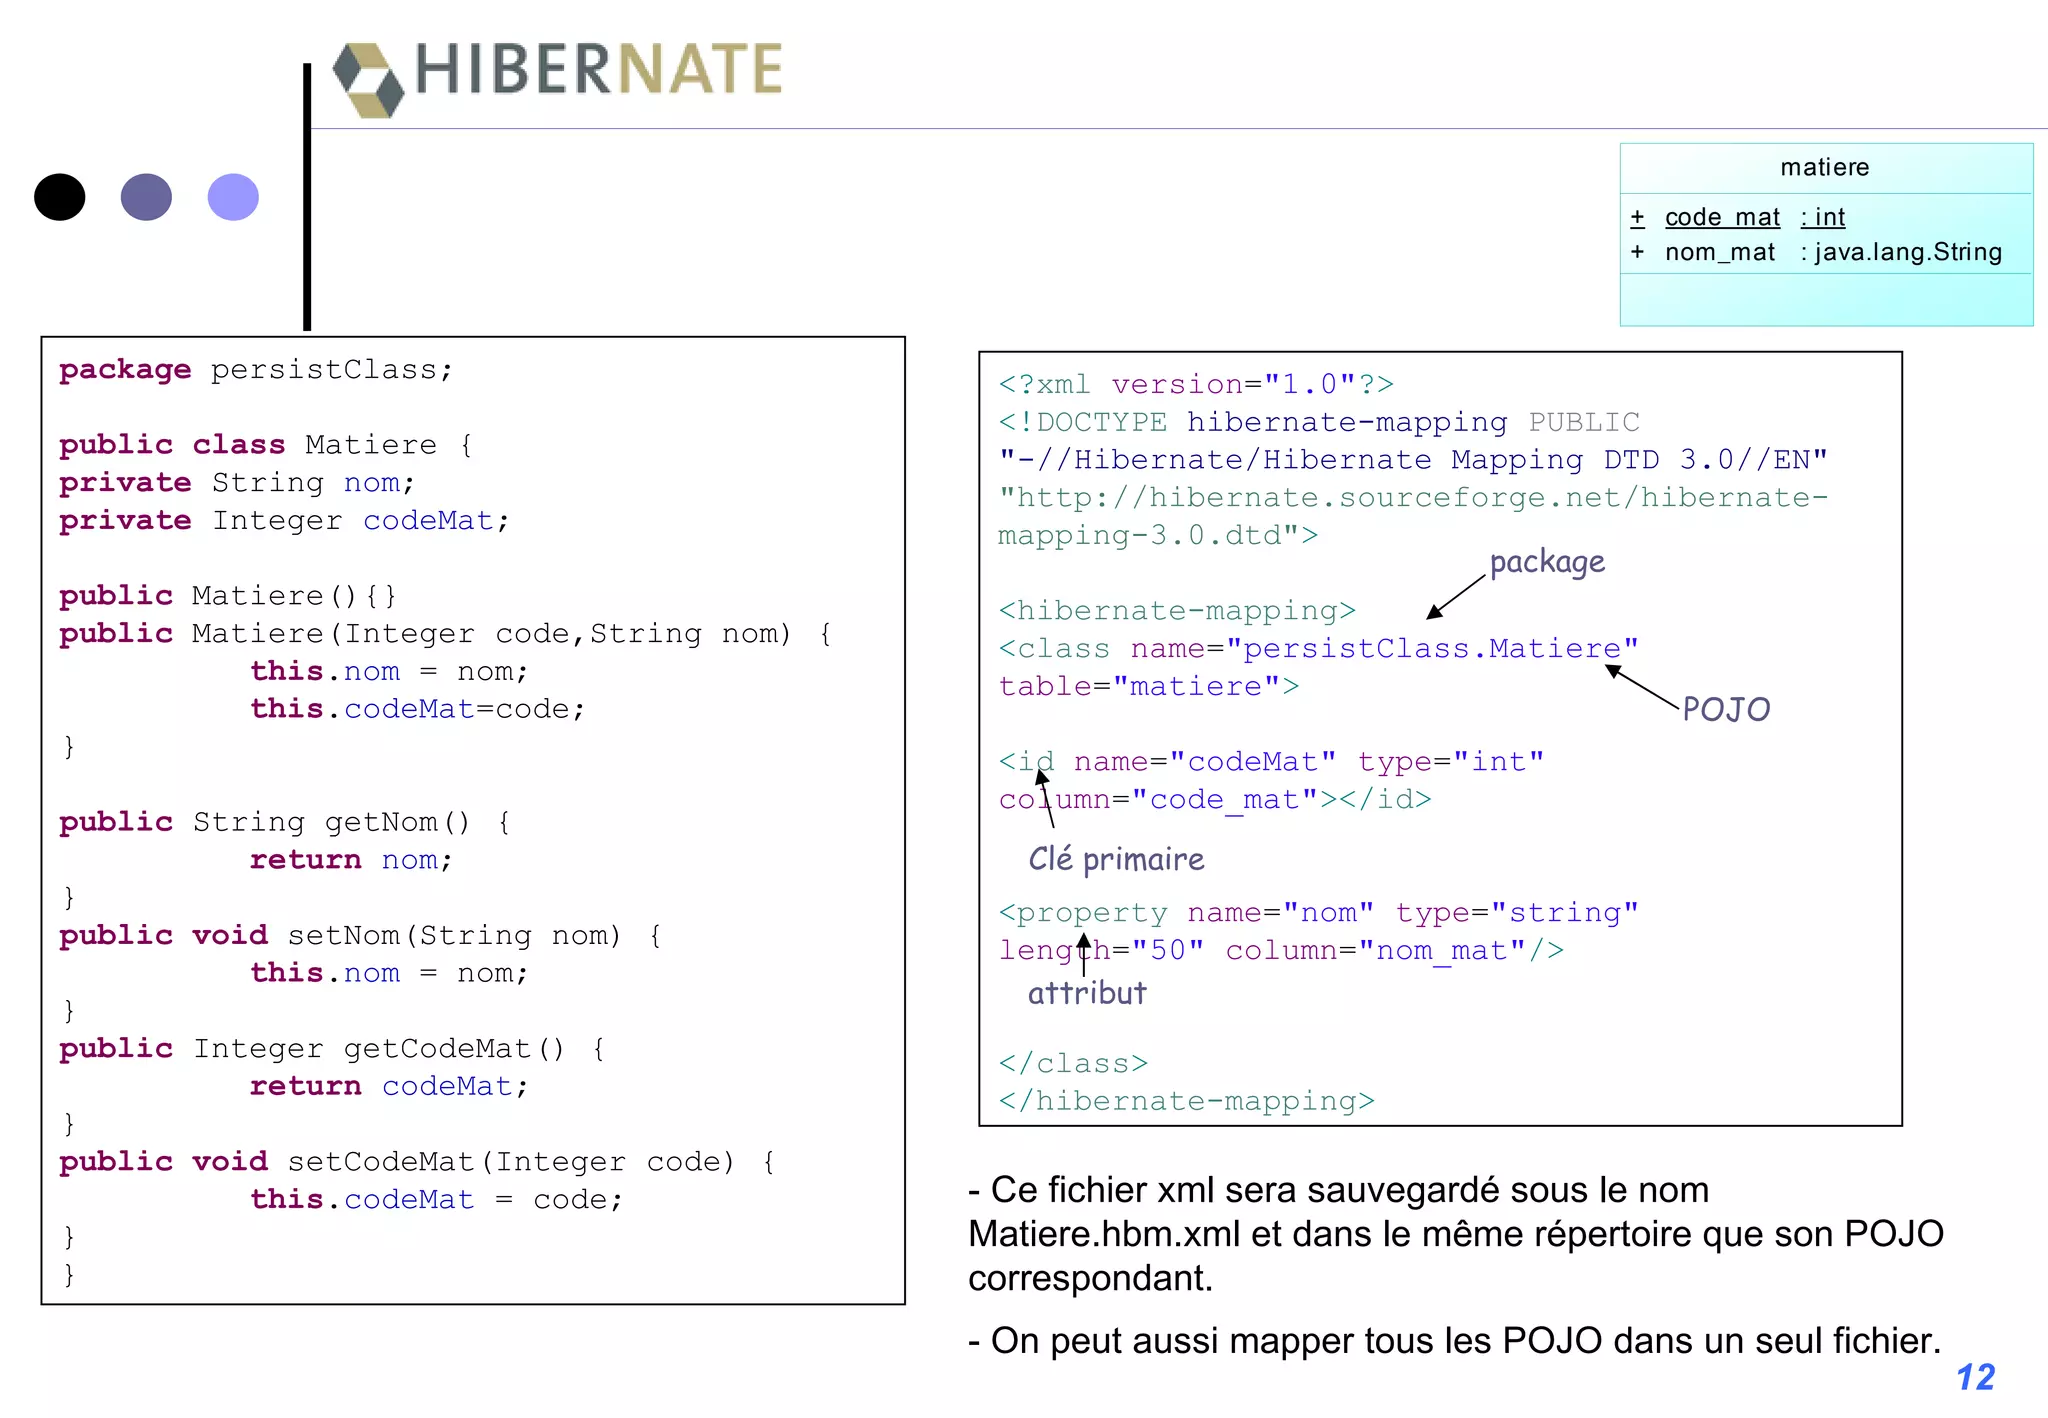Click the closing '</class>' tag
This screenshot has width=2048, height=1418.
point(1073,1063)
